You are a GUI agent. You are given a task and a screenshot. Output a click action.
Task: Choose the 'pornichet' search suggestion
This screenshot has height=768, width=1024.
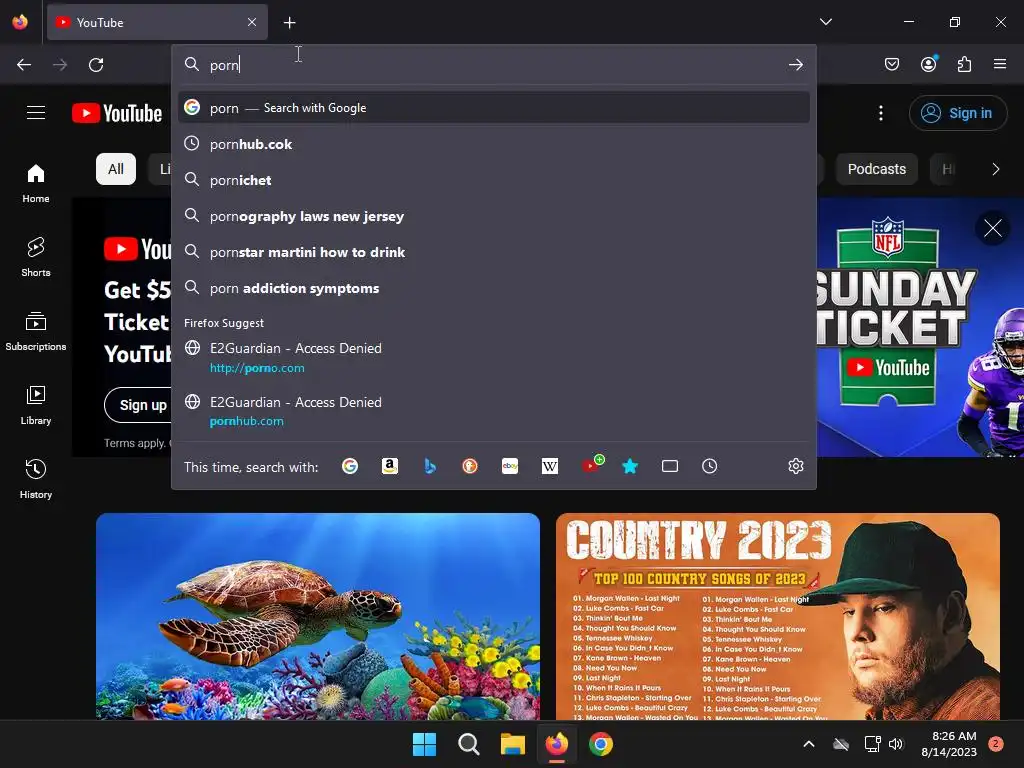point(493,180)
